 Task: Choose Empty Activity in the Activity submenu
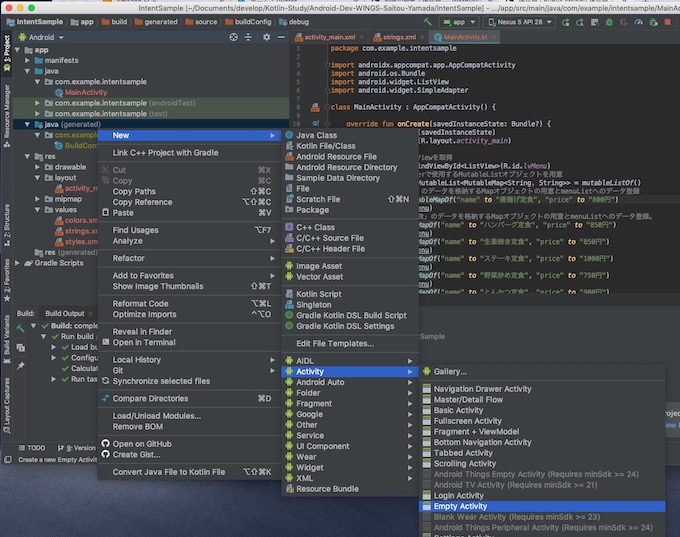point(542,507)
